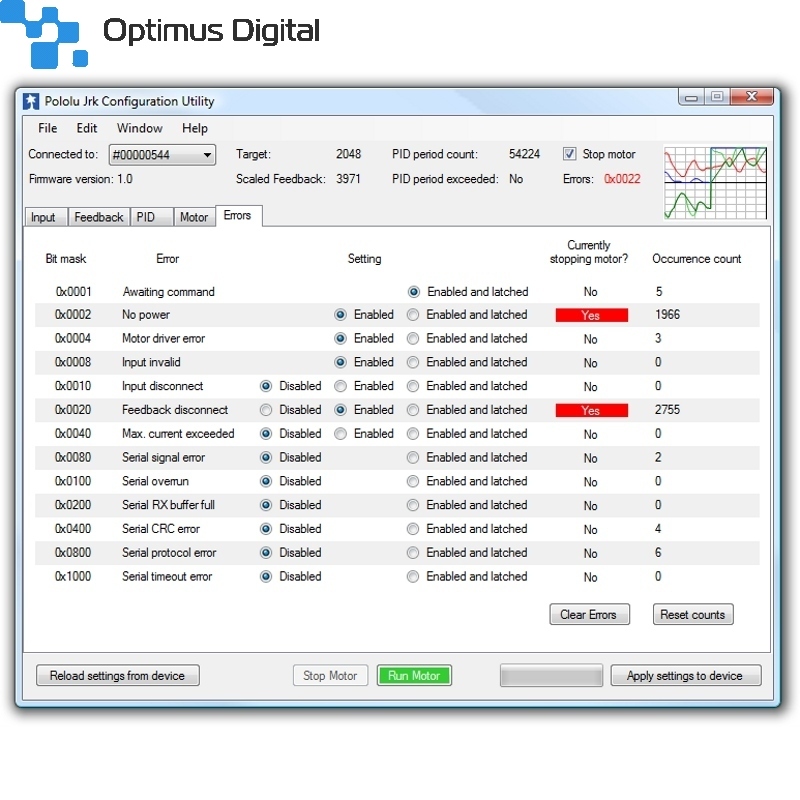Click the Scaled Feedback value 3971
The width and height of the screenshot is (800, 800).
[348, 179]
